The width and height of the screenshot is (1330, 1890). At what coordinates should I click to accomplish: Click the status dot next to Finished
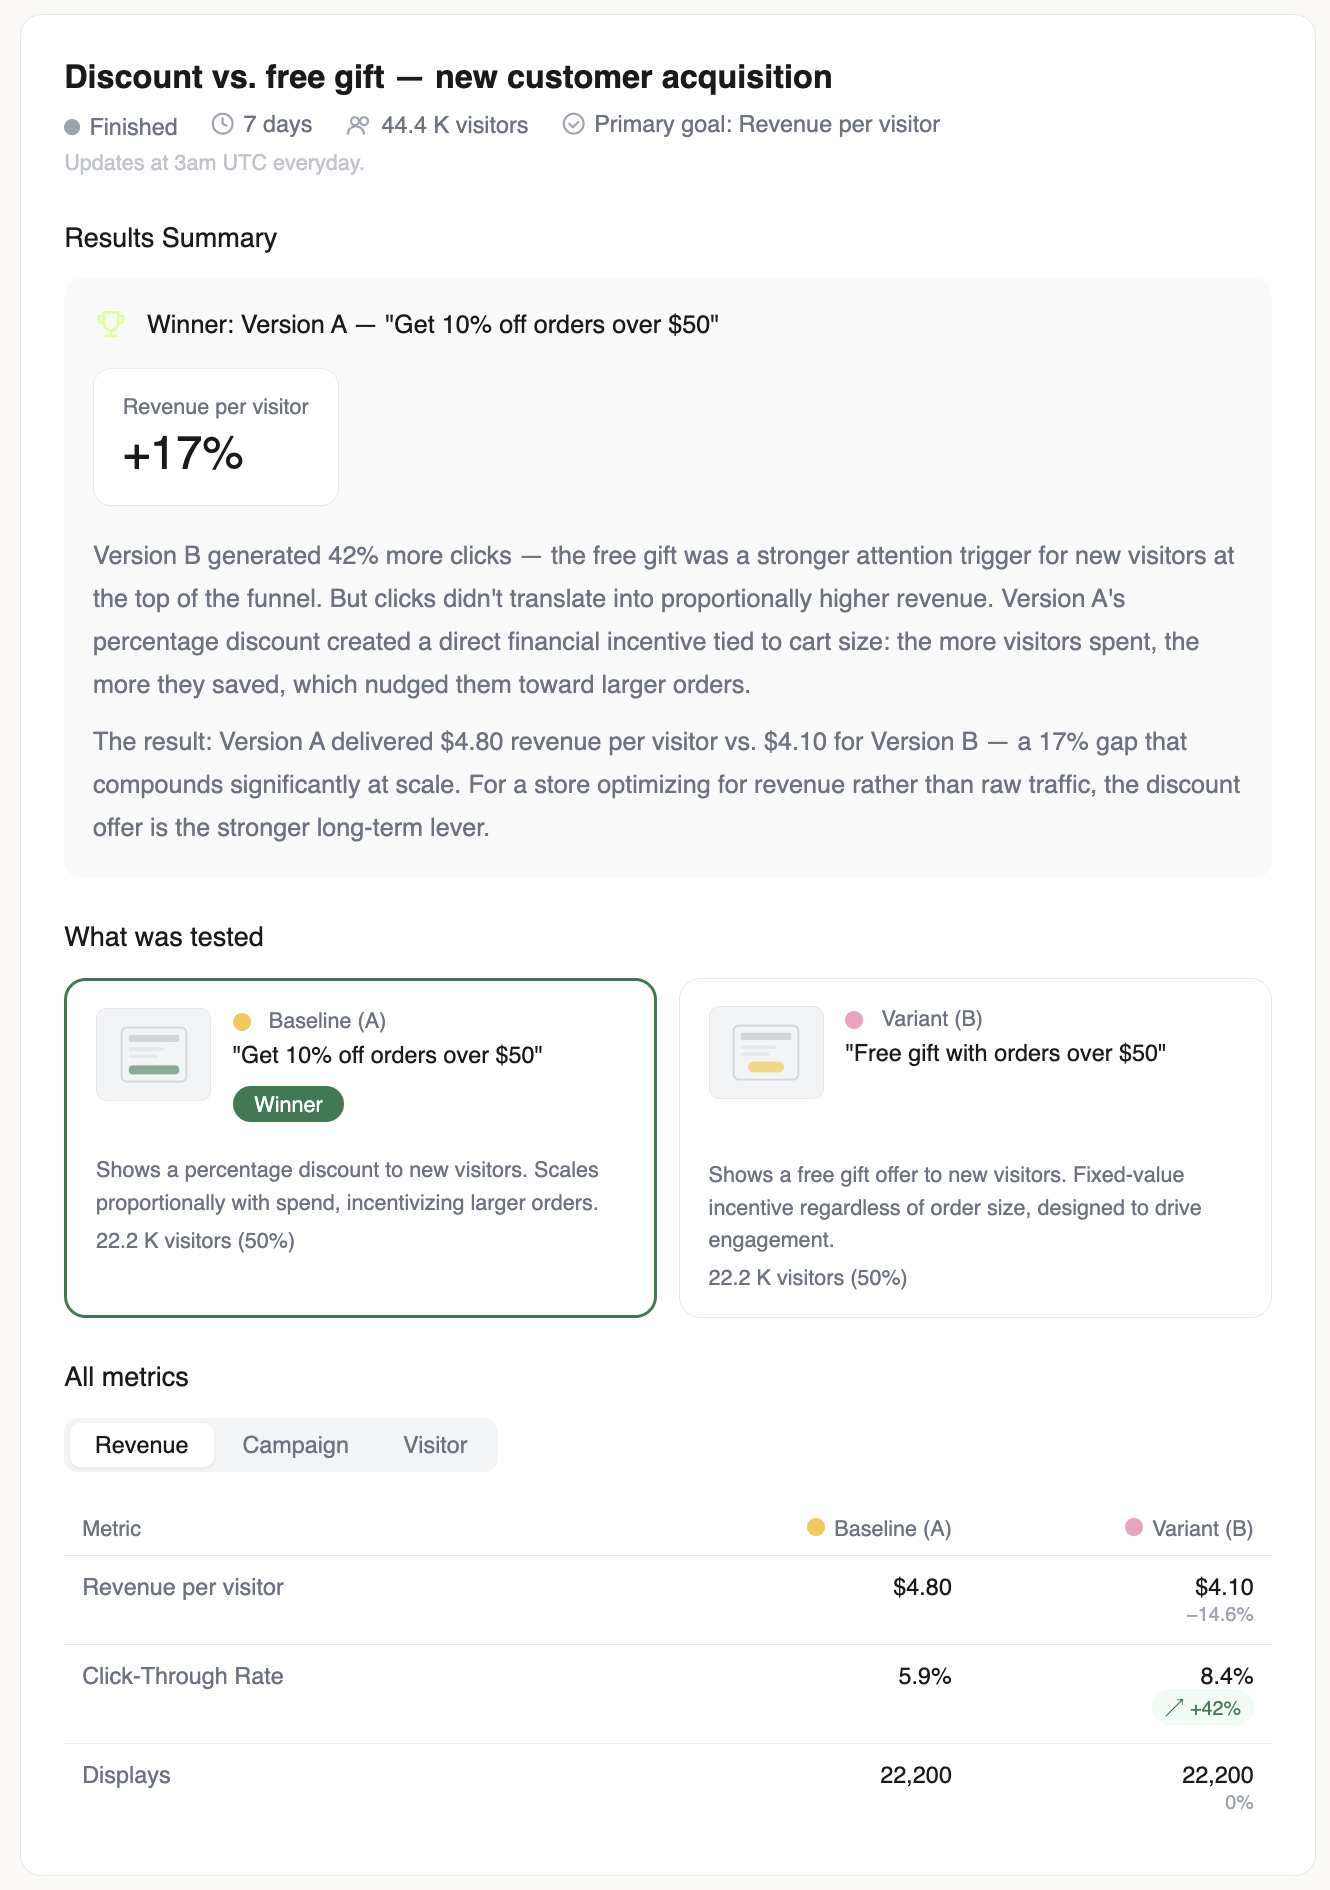(71, 127)
